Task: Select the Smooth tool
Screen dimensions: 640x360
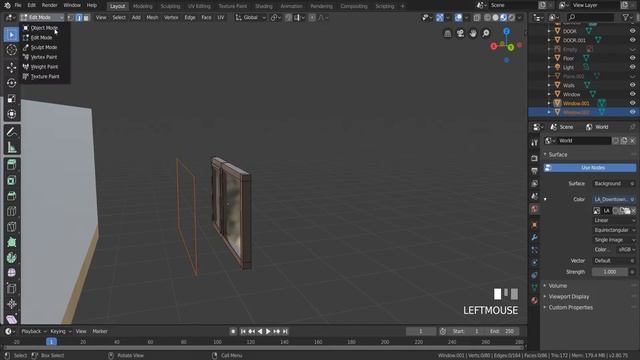Action: (11, 273)
